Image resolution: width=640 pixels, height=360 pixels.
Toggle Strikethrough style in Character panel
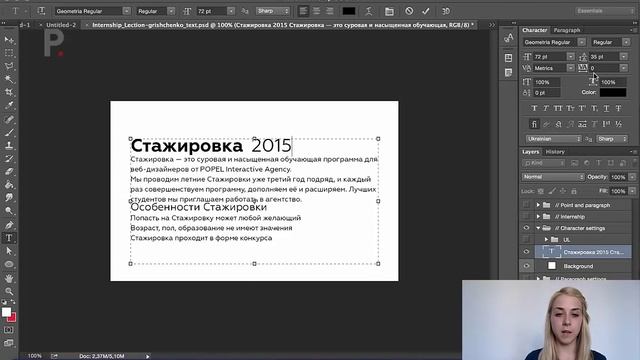[x=619, y=108]
